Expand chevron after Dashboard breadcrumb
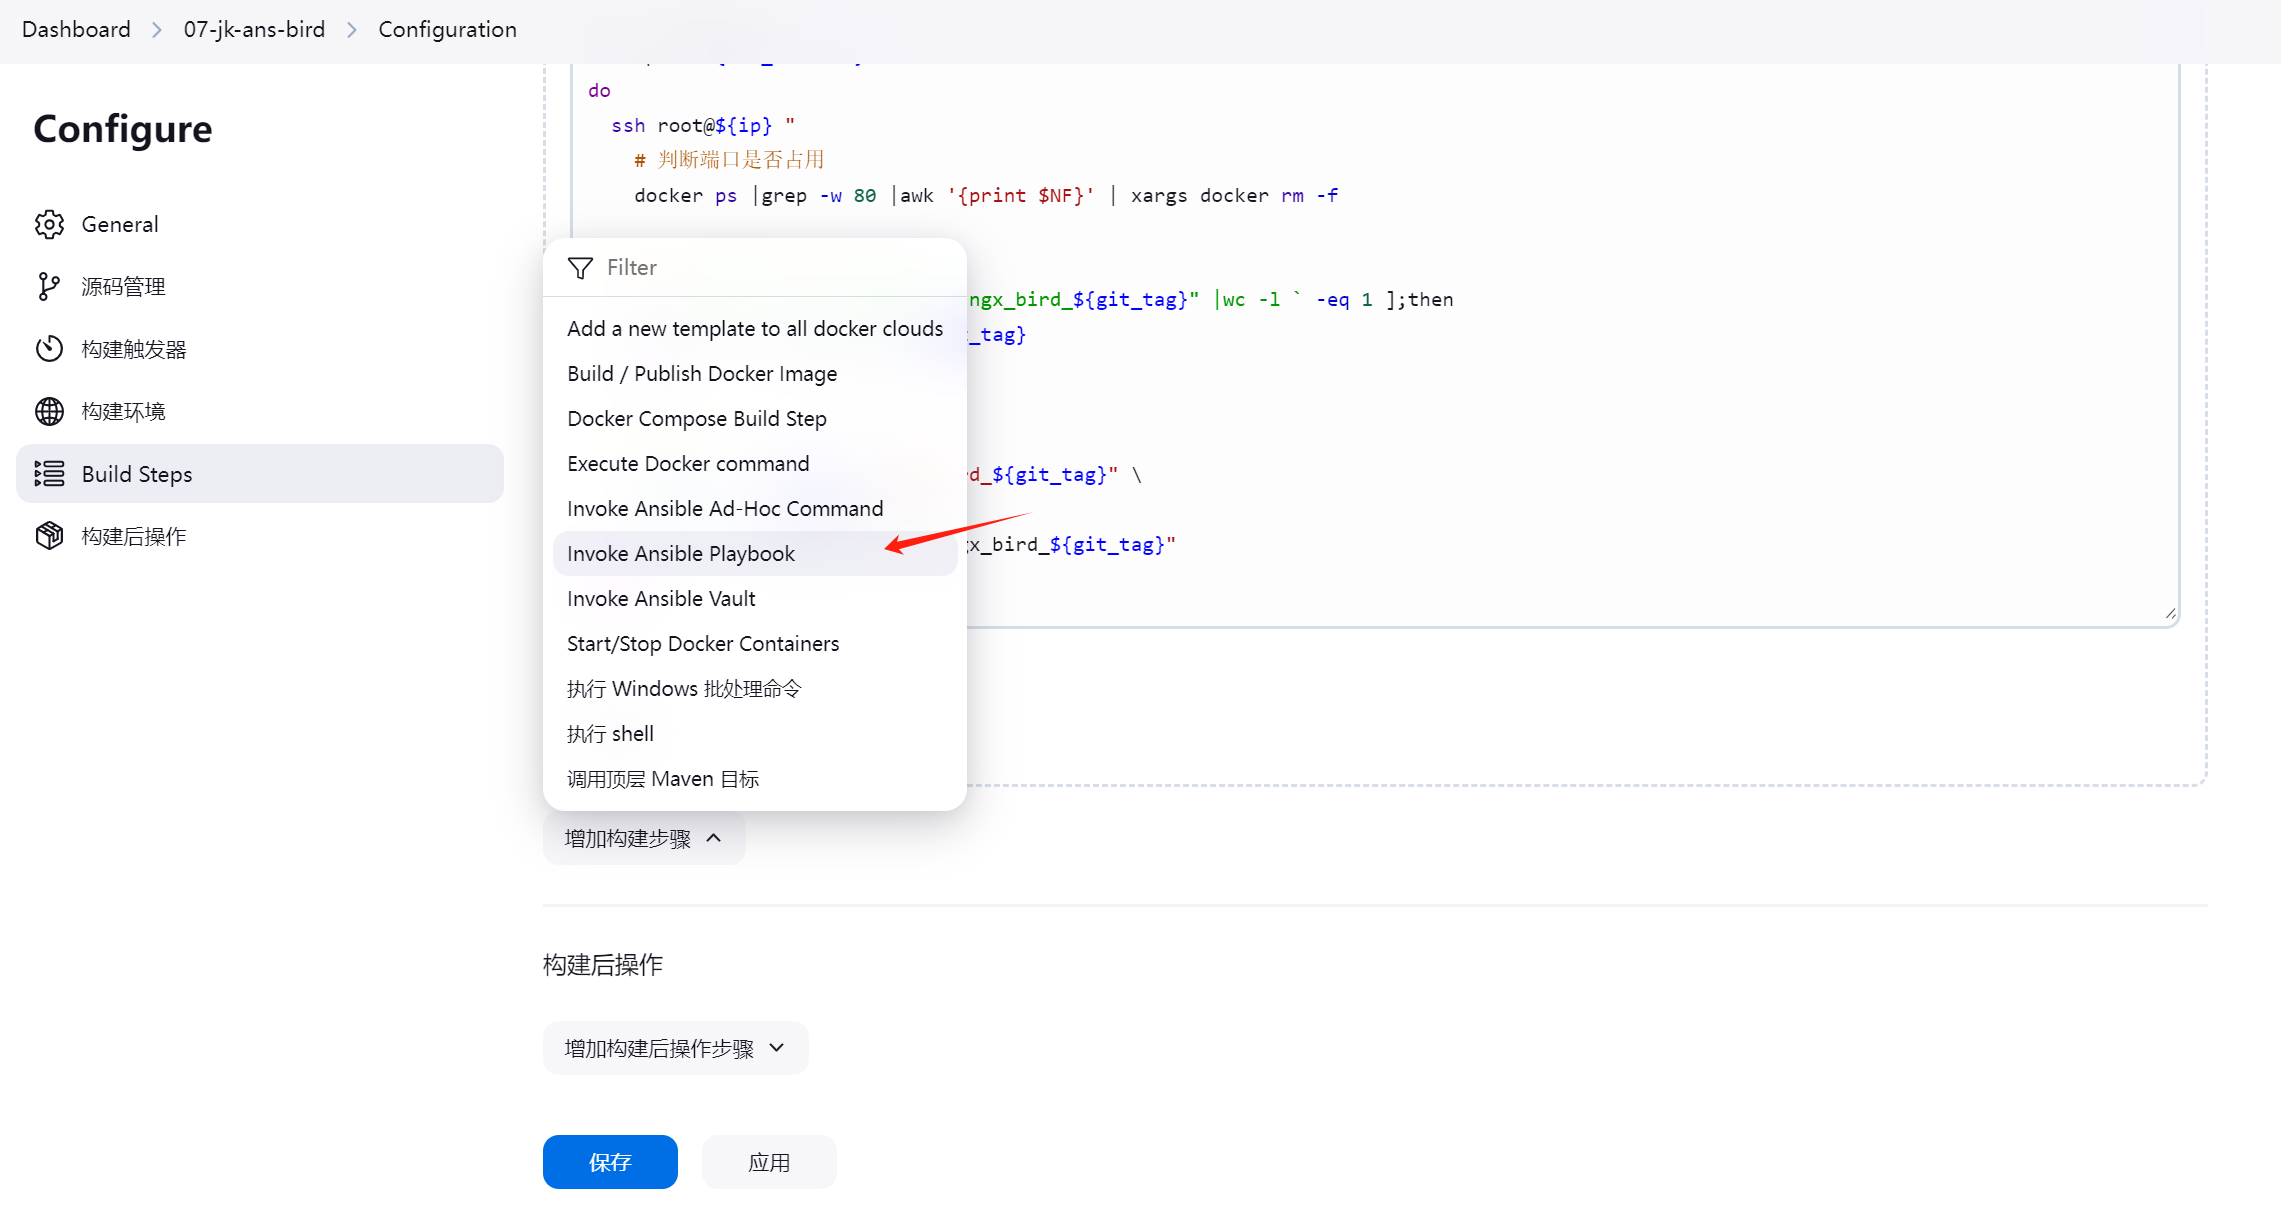 (x=157, y=30)
